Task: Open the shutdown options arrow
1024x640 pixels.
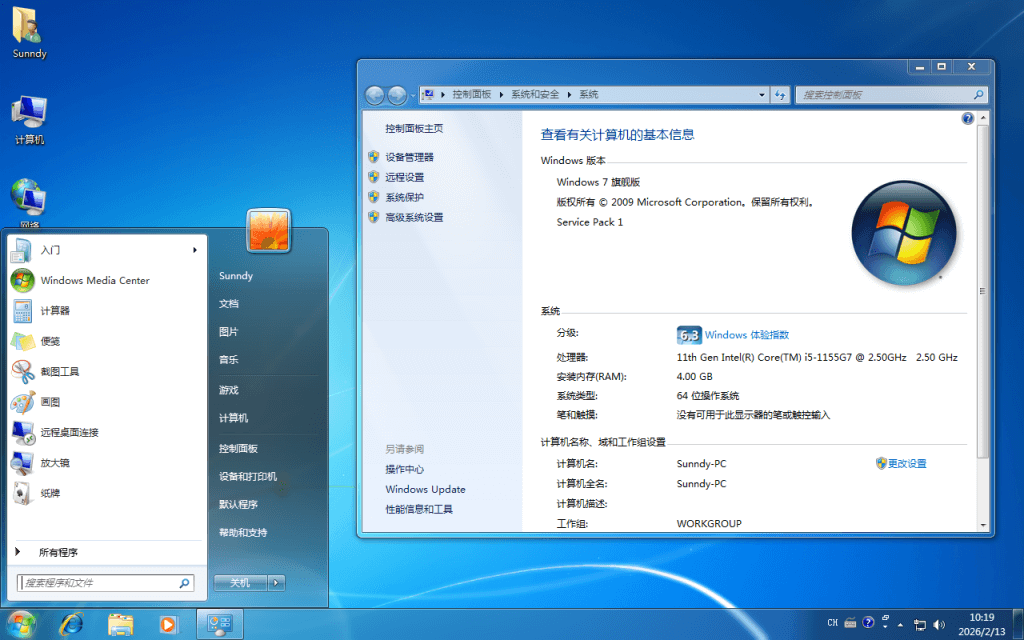Action: [x=277, y=583]
